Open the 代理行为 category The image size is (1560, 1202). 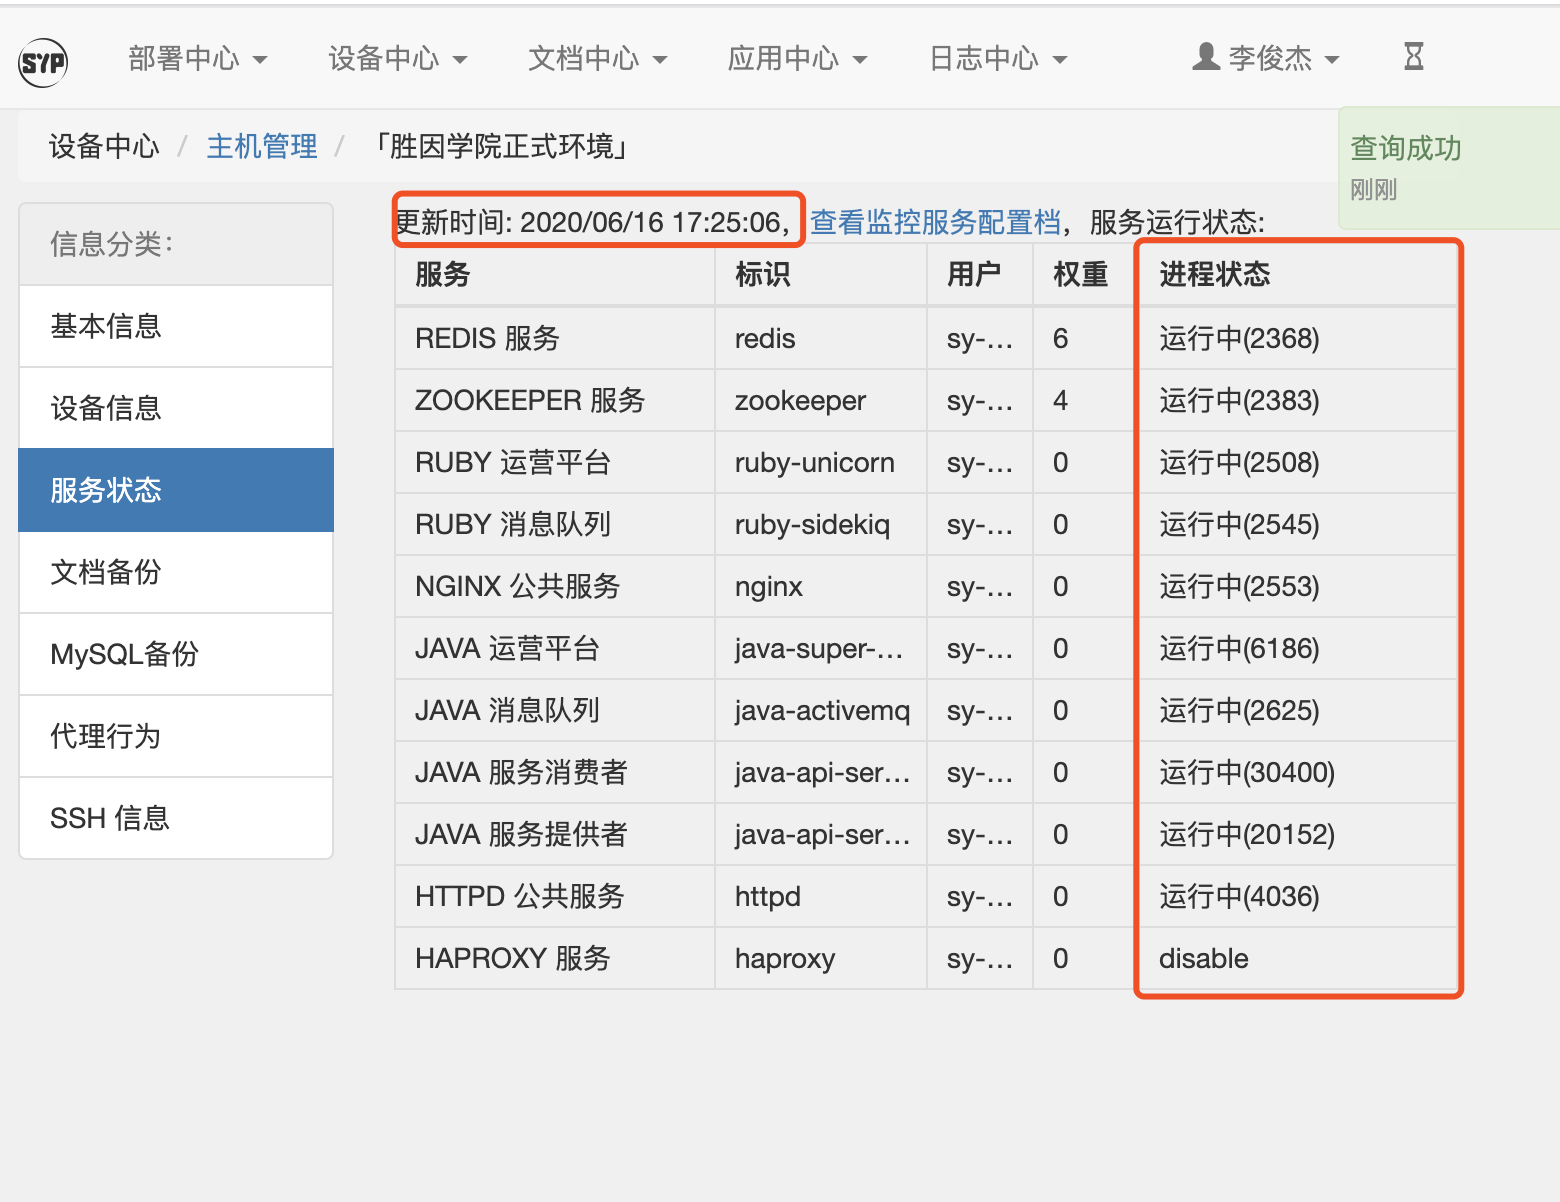click(x=176, y=736)
